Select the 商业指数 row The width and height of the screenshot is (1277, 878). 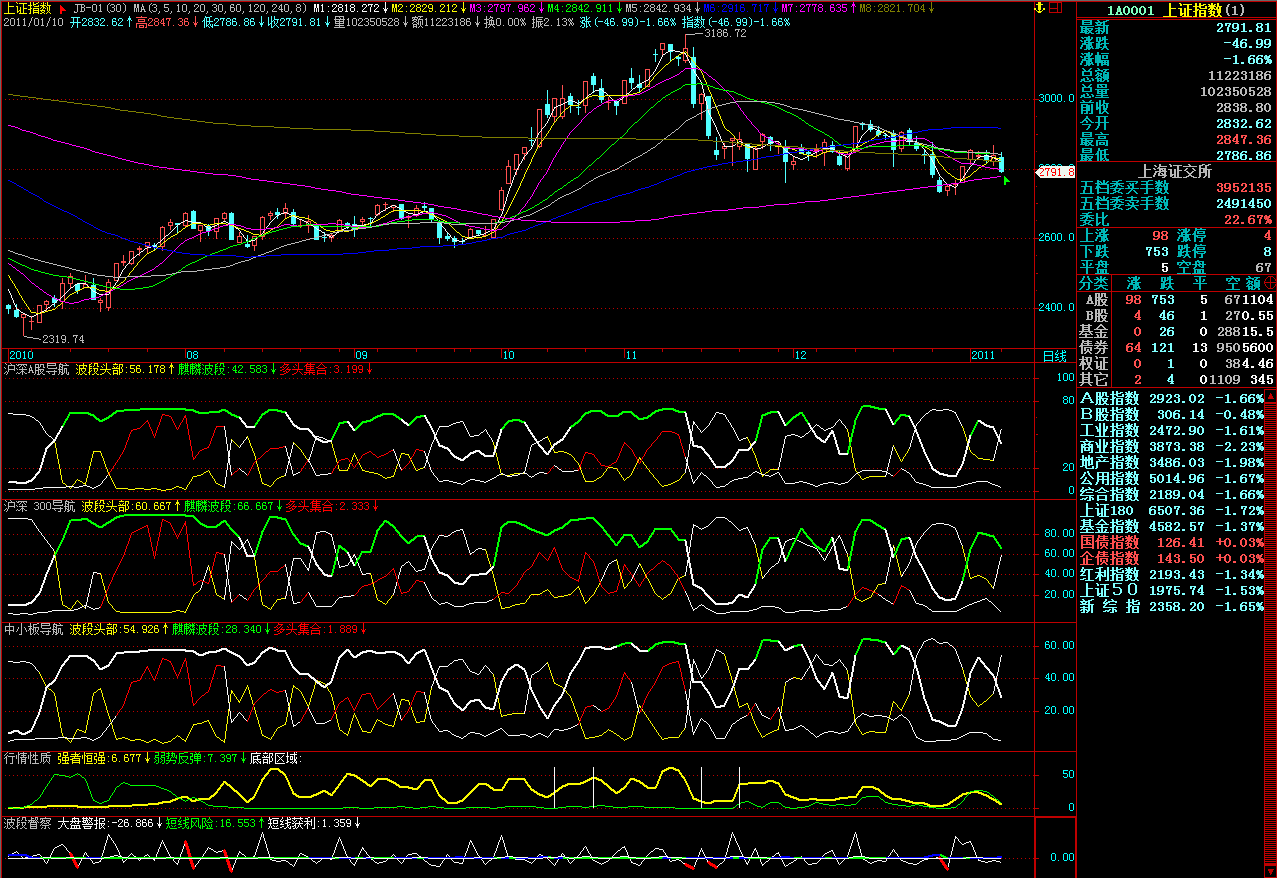coord(1172,446)
